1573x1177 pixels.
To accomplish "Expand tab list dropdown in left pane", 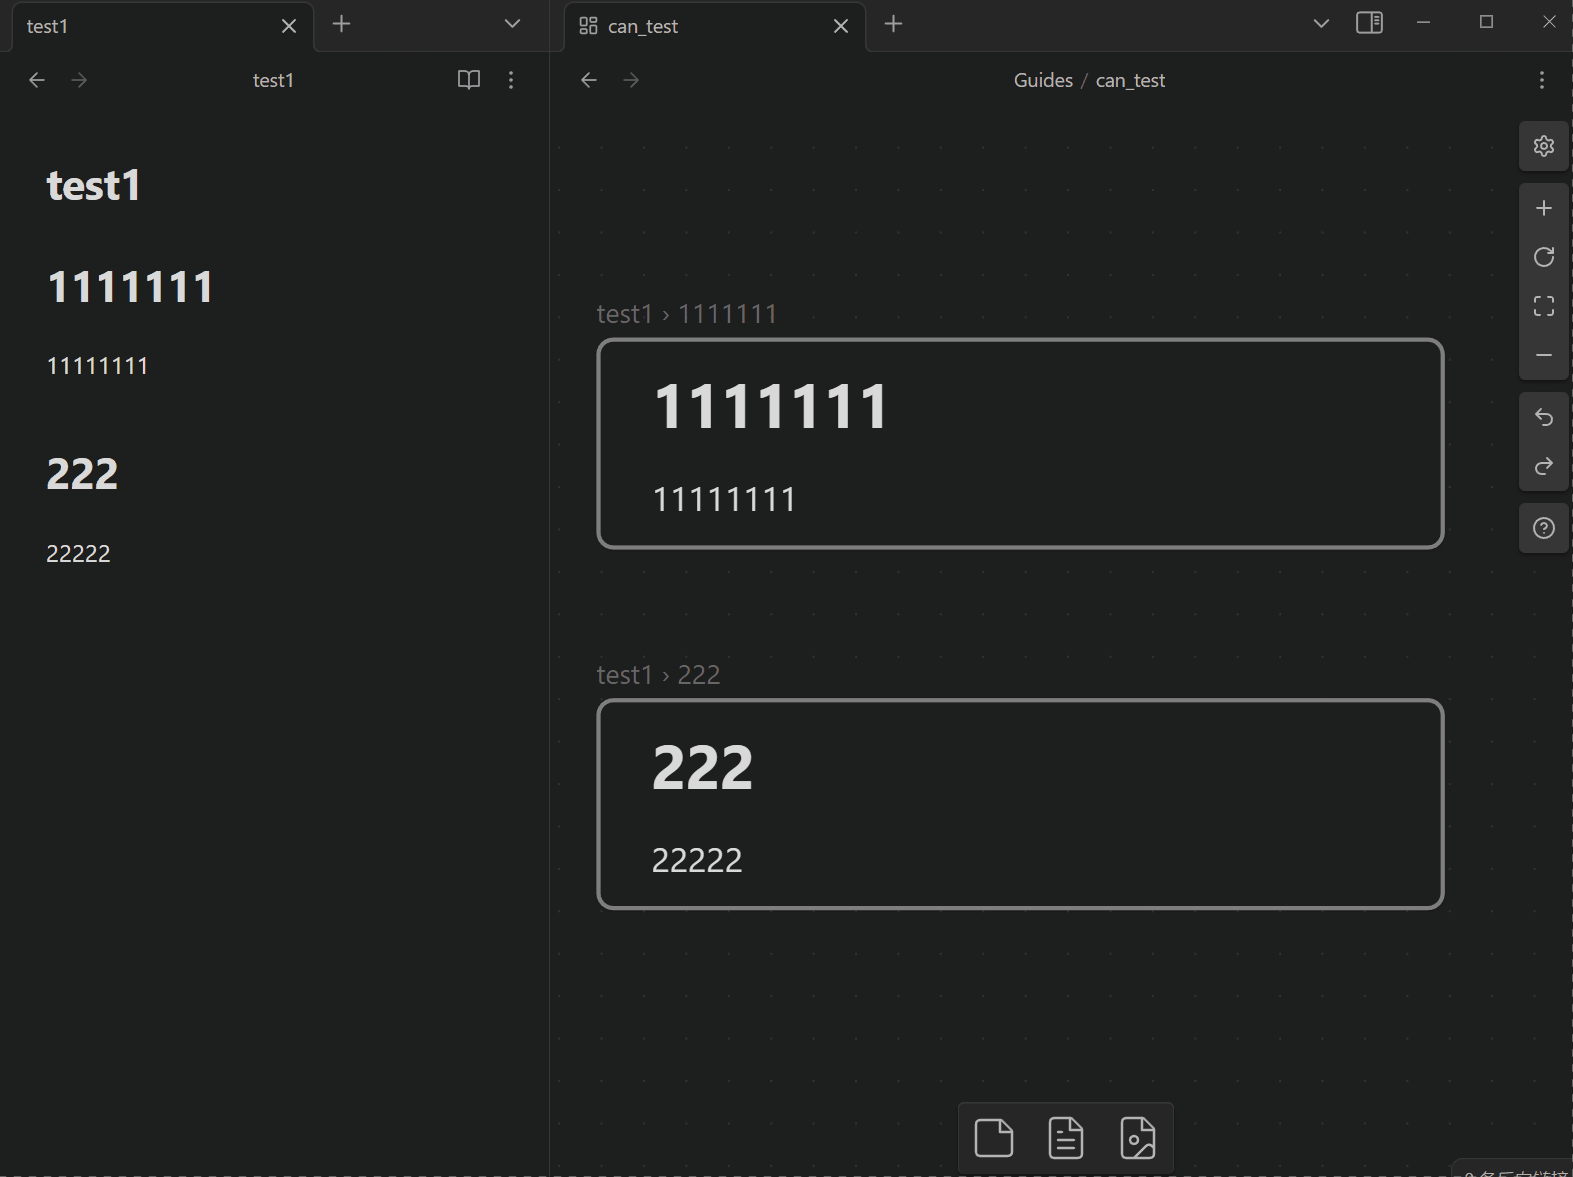I will click(512, 24).
